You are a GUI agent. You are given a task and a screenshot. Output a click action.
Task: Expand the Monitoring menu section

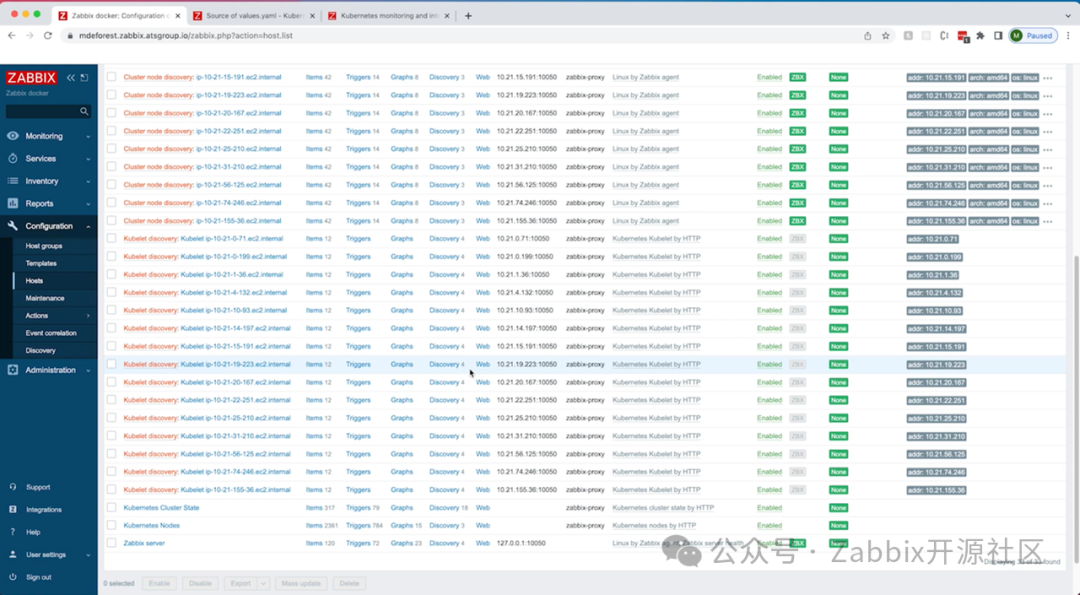click(x=88, y=136)
